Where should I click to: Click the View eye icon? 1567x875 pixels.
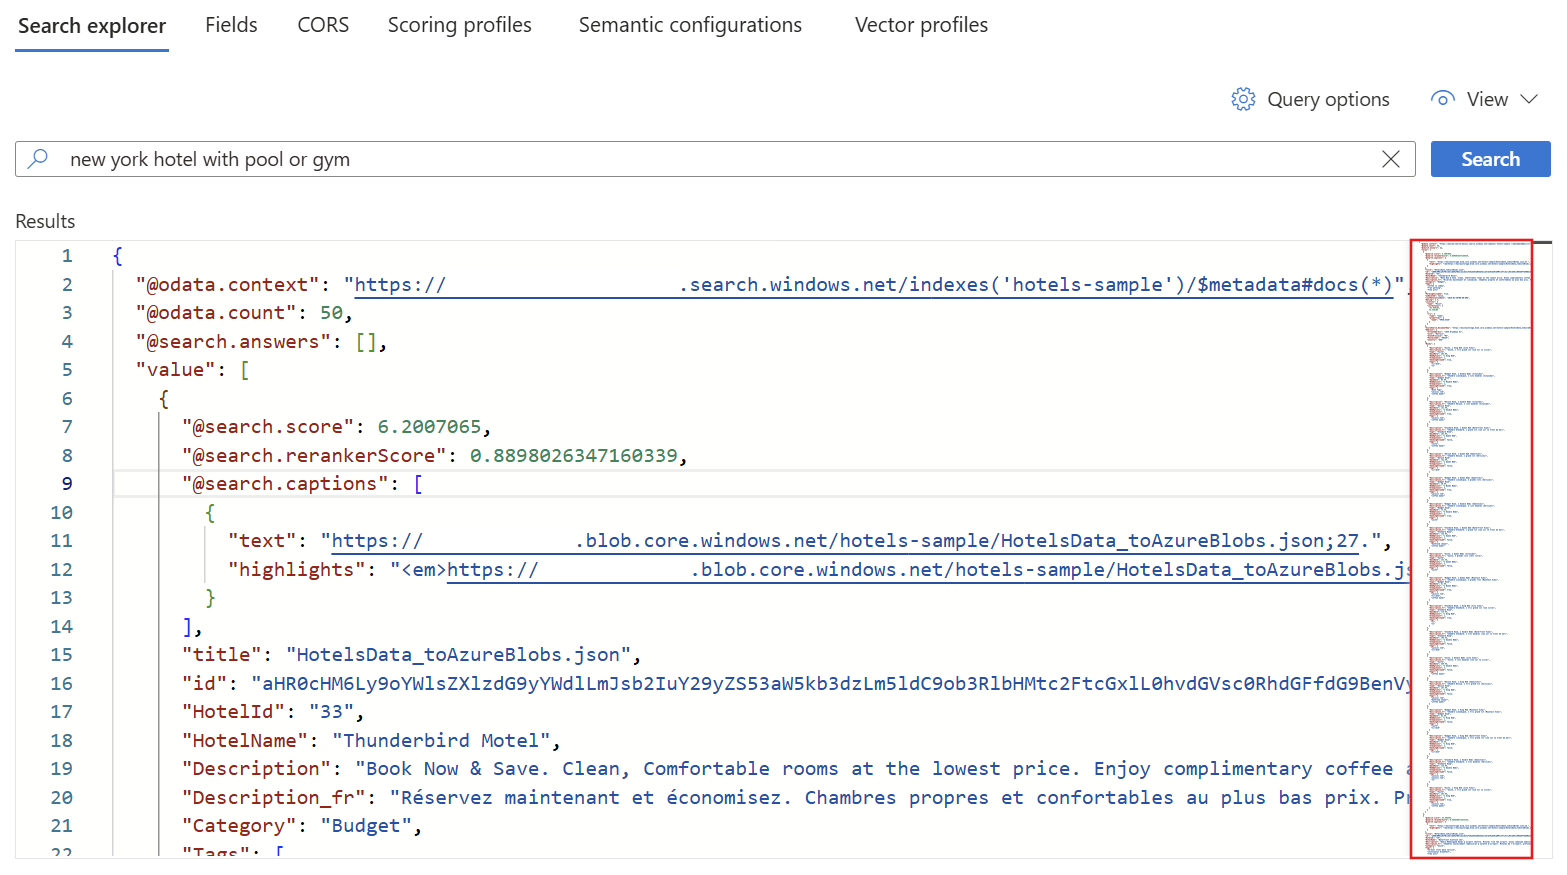[x=1442, y=99]
